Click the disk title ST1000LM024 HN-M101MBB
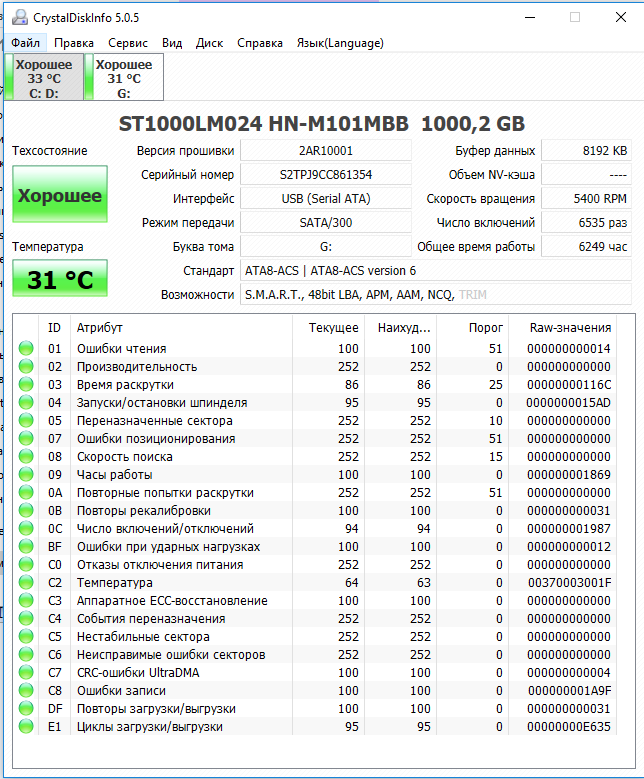The height and width of the screenshot is (779, 644). coord(263,124)
